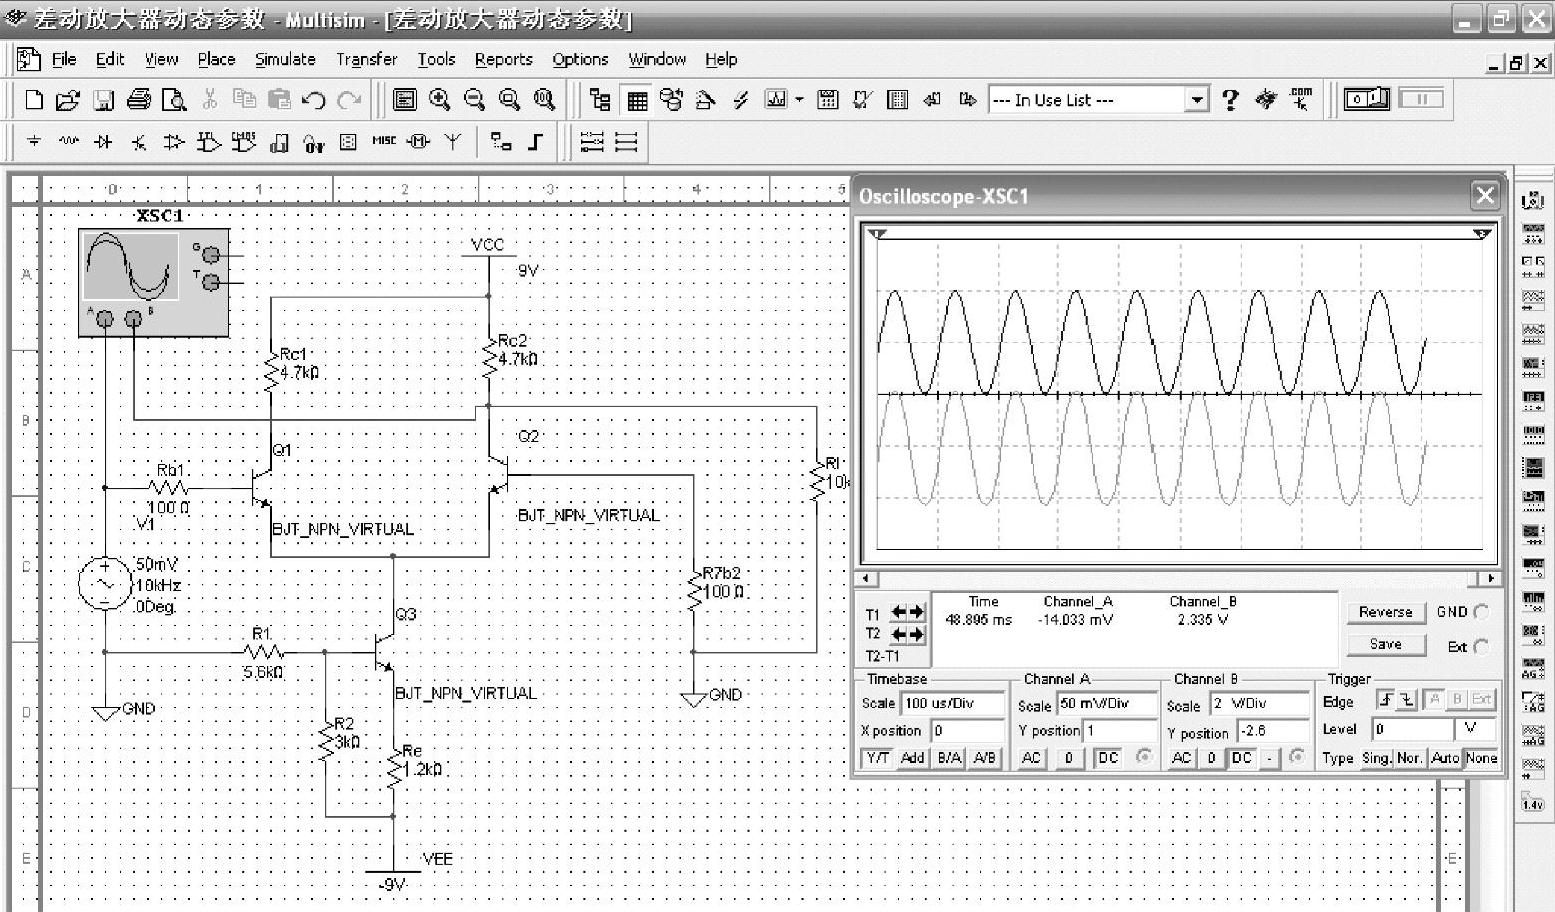
Task: Move cursor T2 to the left
Action: tap(898, 634)
